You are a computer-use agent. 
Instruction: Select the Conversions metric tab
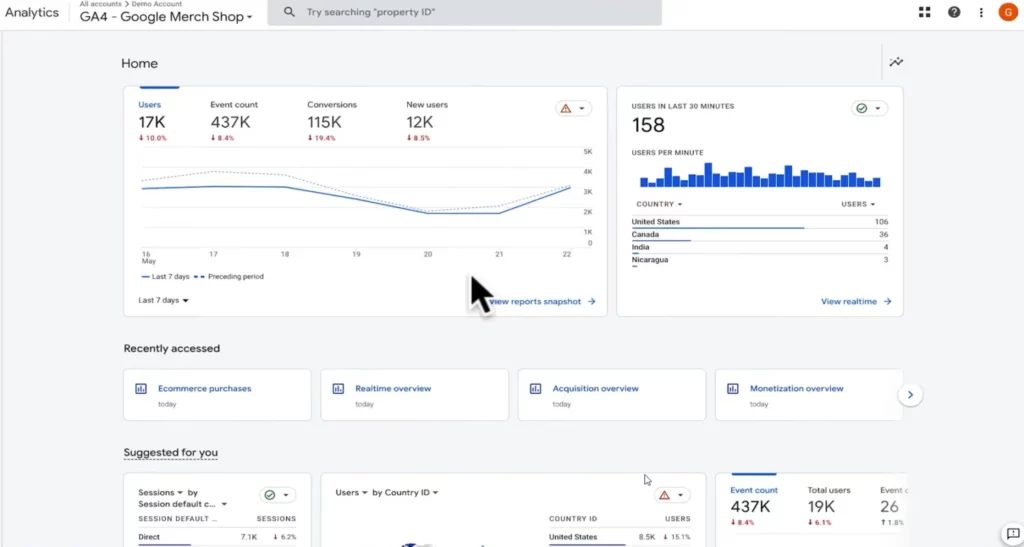point(332,121)
